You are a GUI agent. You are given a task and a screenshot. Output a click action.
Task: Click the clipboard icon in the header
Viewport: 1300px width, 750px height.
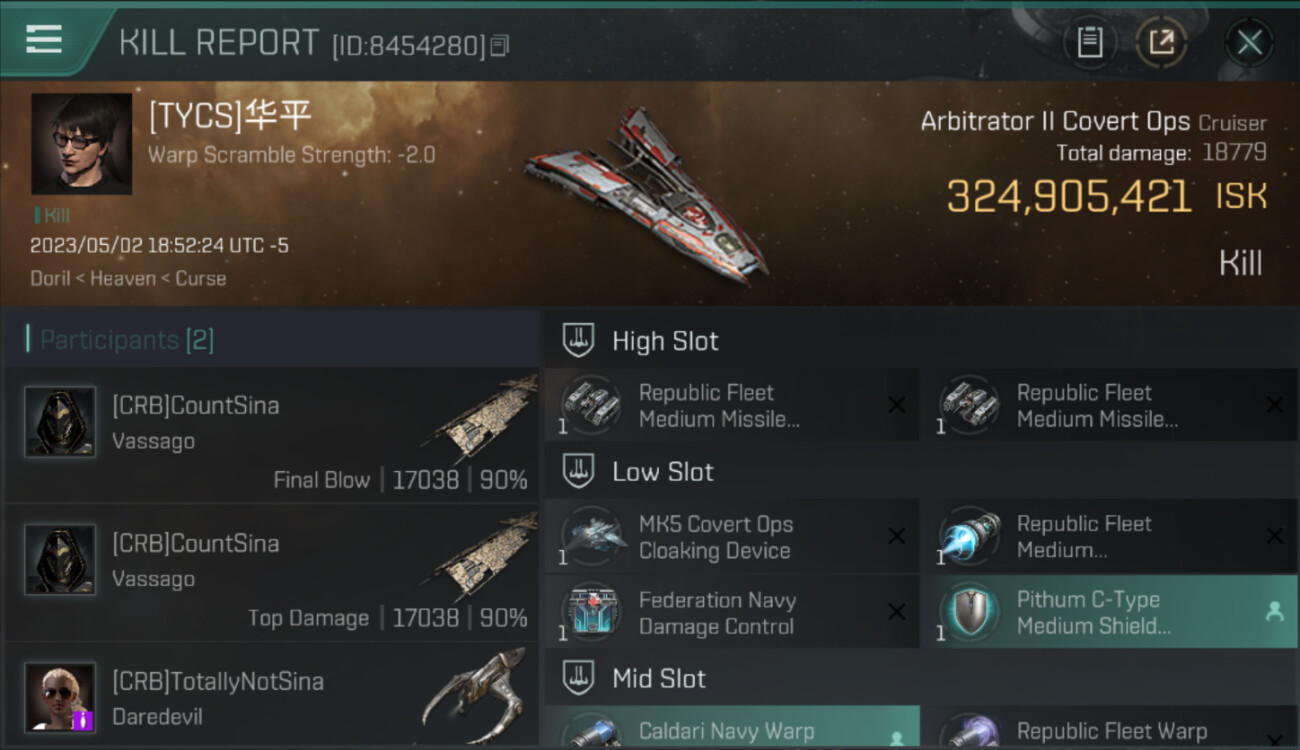(x=1090, y=42)
